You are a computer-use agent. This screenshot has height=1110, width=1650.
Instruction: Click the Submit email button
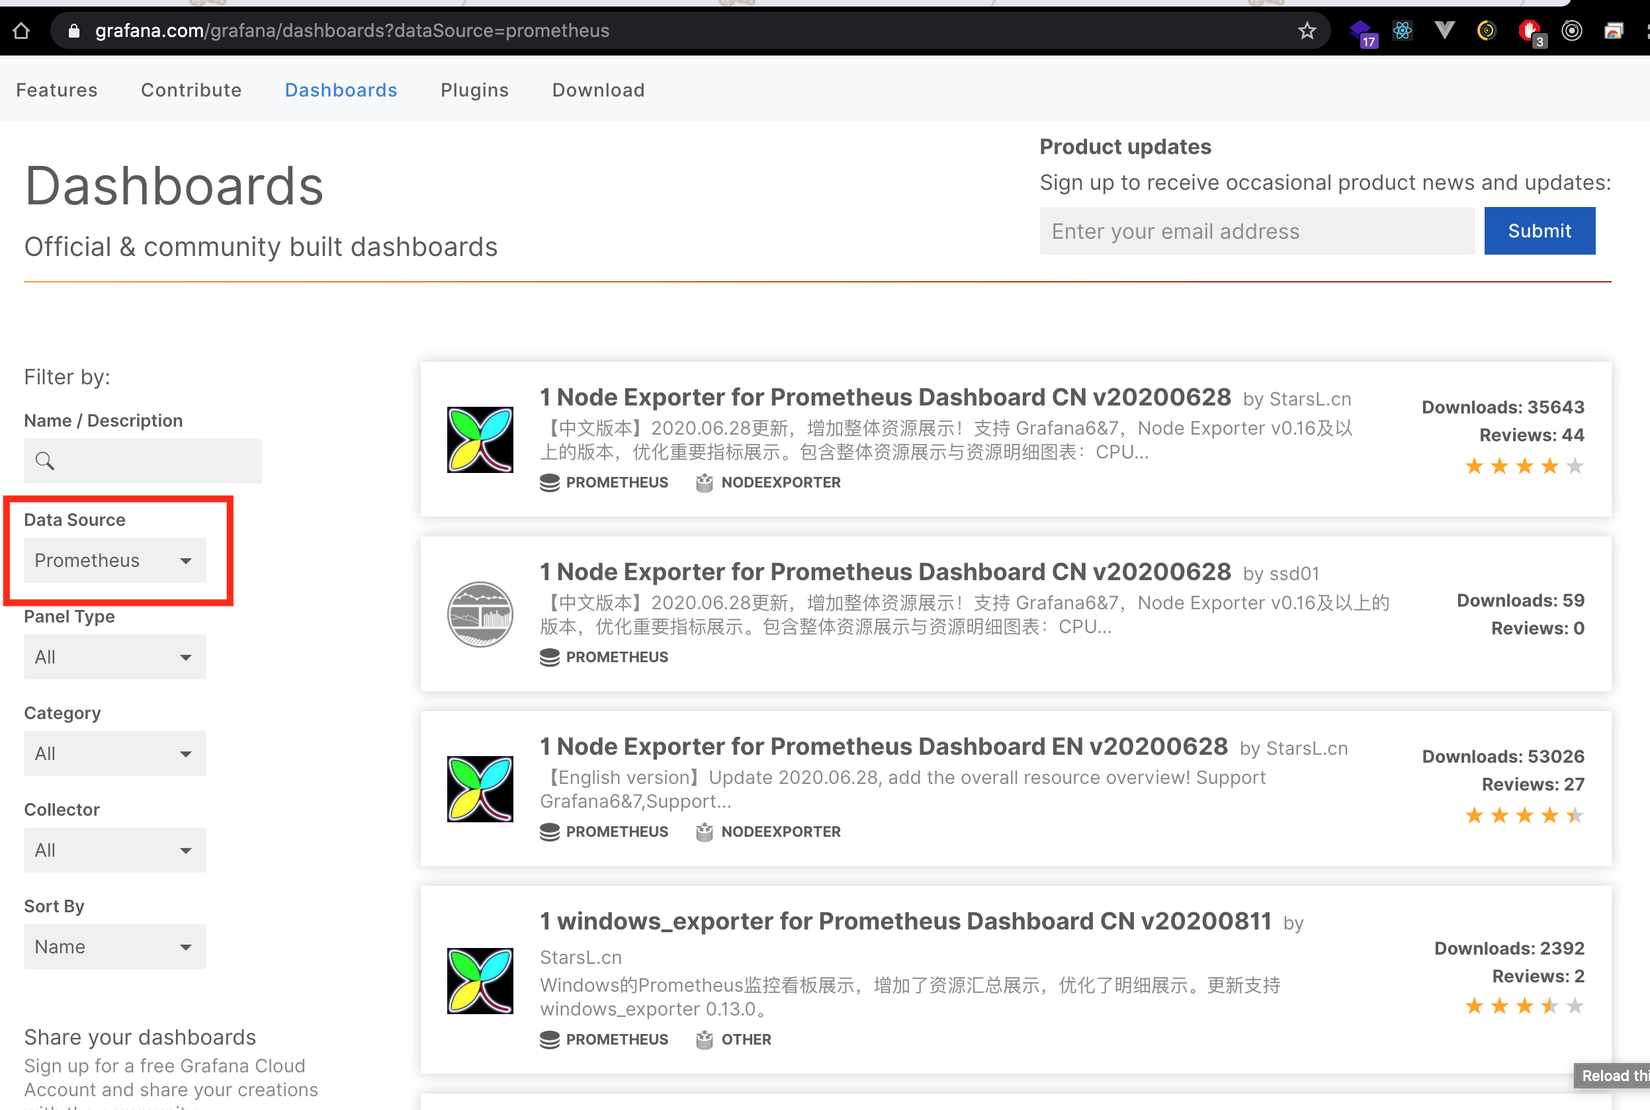[1539, 231]
